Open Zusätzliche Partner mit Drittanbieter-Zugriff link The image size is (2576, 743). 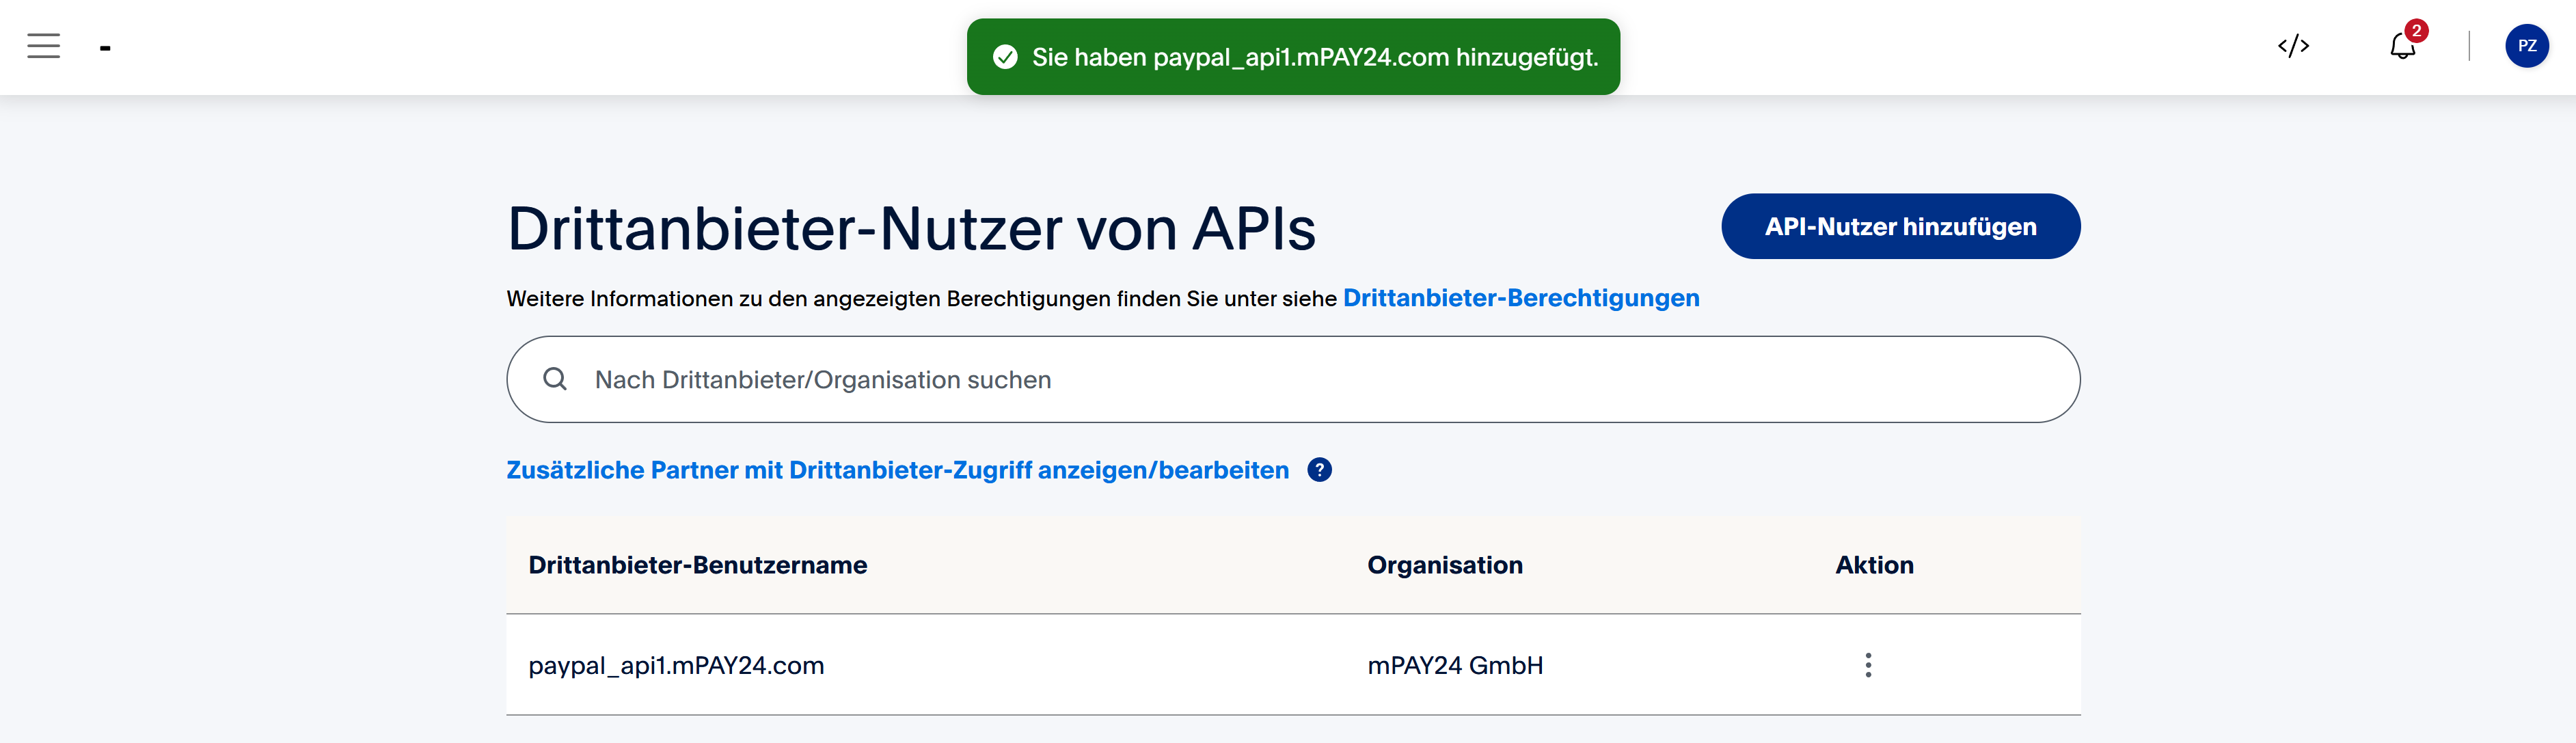coord(897,470)
